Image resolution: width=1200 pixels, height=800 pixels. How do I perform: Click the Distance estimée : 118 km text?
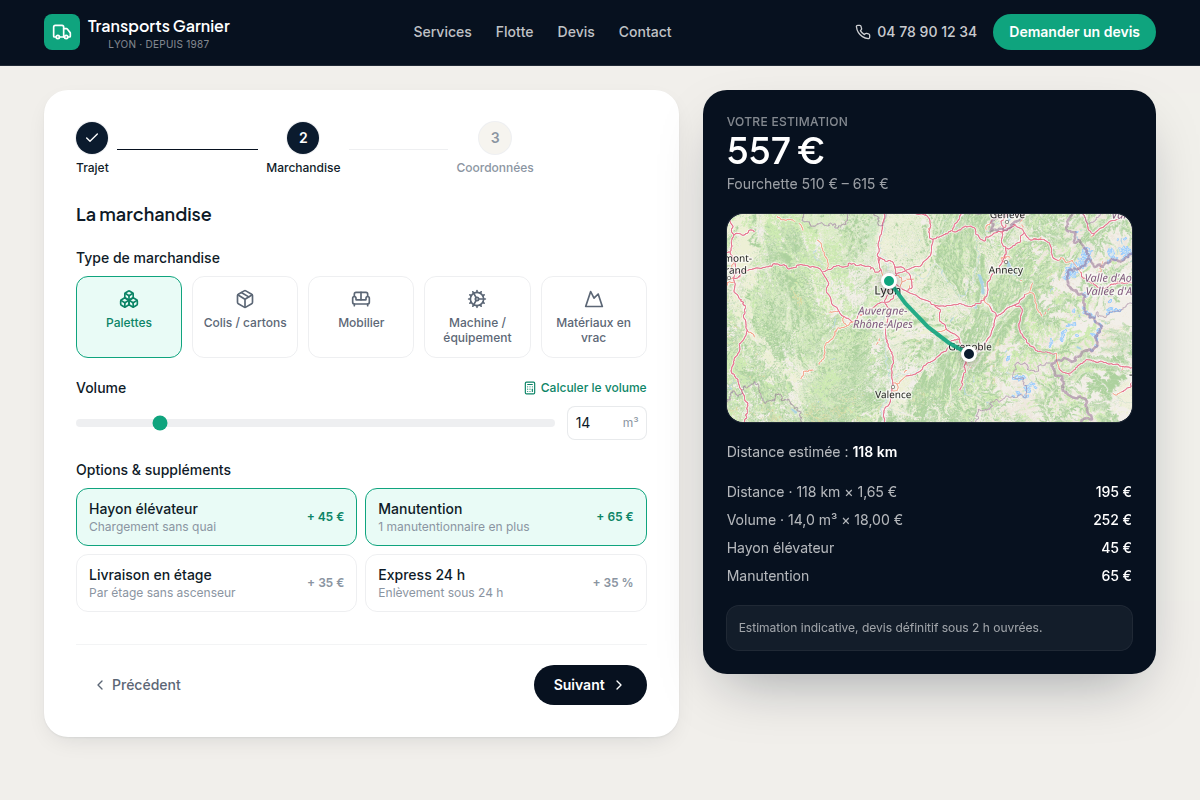pyautogui.click(x=812, y=452)
